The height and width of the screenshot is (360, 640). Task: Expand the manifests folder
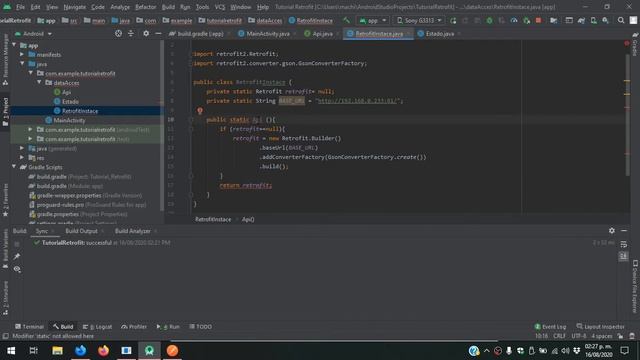pyautogui.click(x=22, y=54)
